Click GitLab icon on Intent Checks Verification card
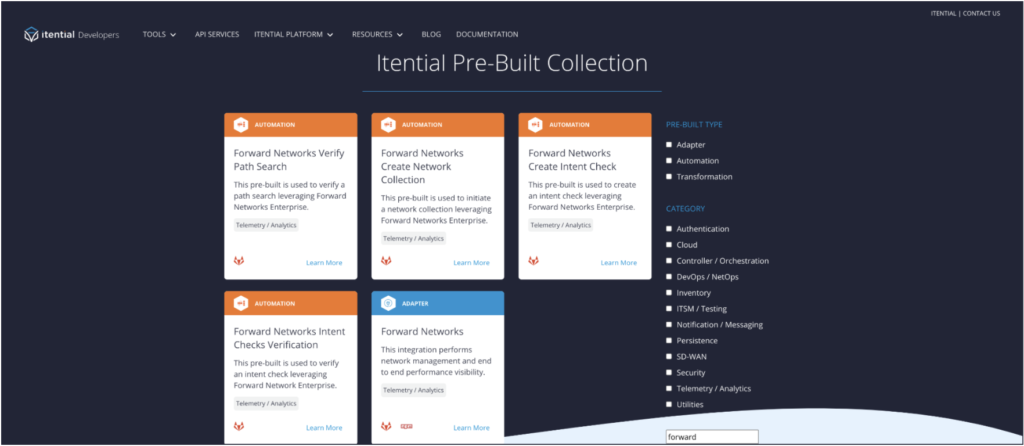Screen dimensions: 1024x446 (239, 427)
